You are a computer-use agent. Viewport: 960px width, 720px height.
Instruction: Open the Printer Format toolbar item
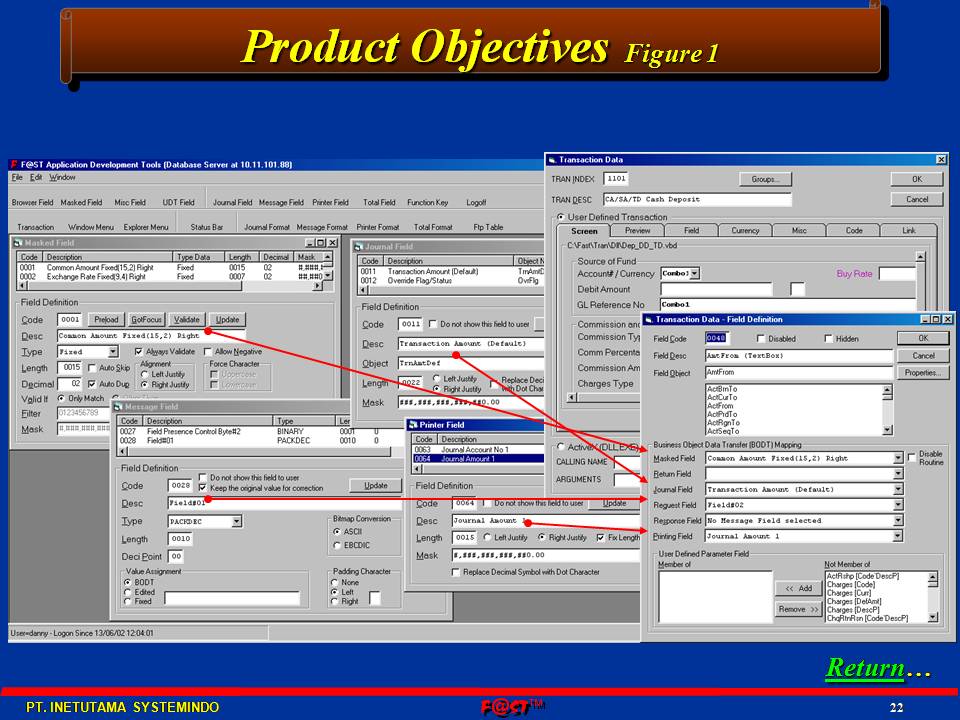tap(377, 227)
